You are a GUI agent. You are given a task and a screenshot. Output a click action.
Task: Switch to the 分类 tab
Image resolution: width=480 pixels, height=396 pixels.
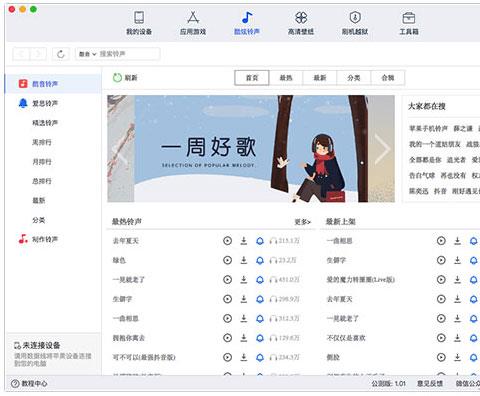[354, 78]
